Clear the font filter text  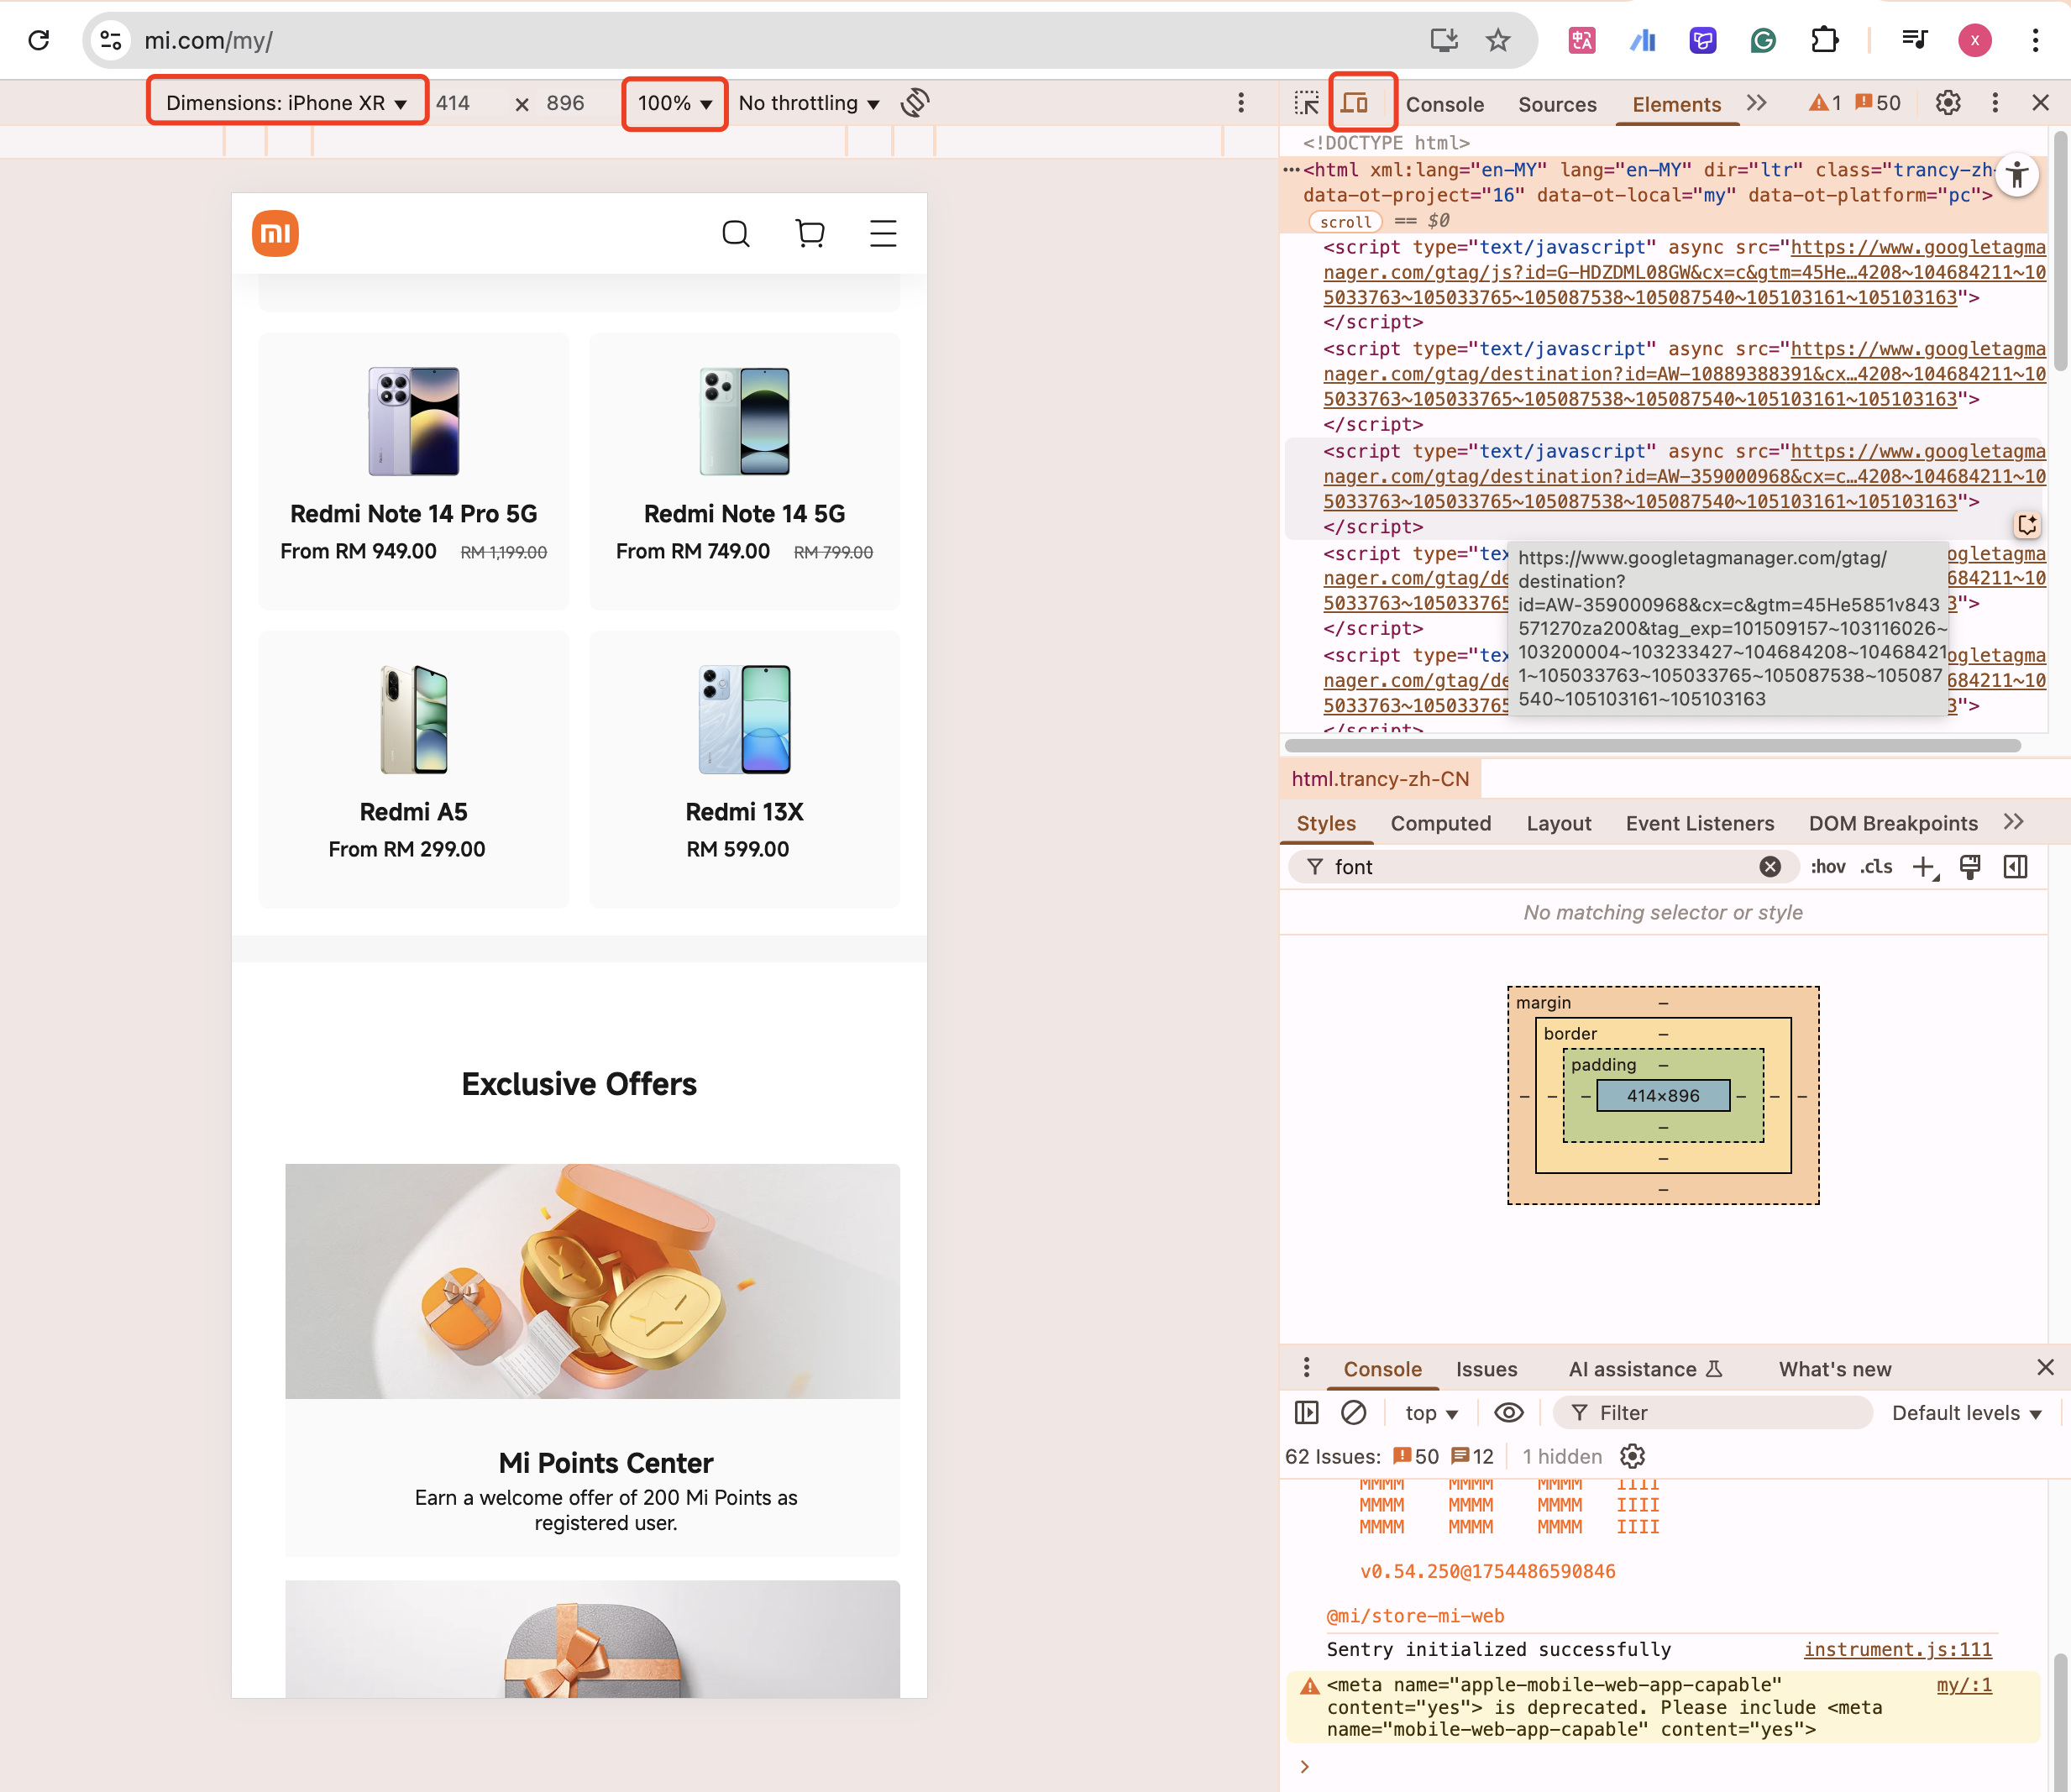(1769, 867)
